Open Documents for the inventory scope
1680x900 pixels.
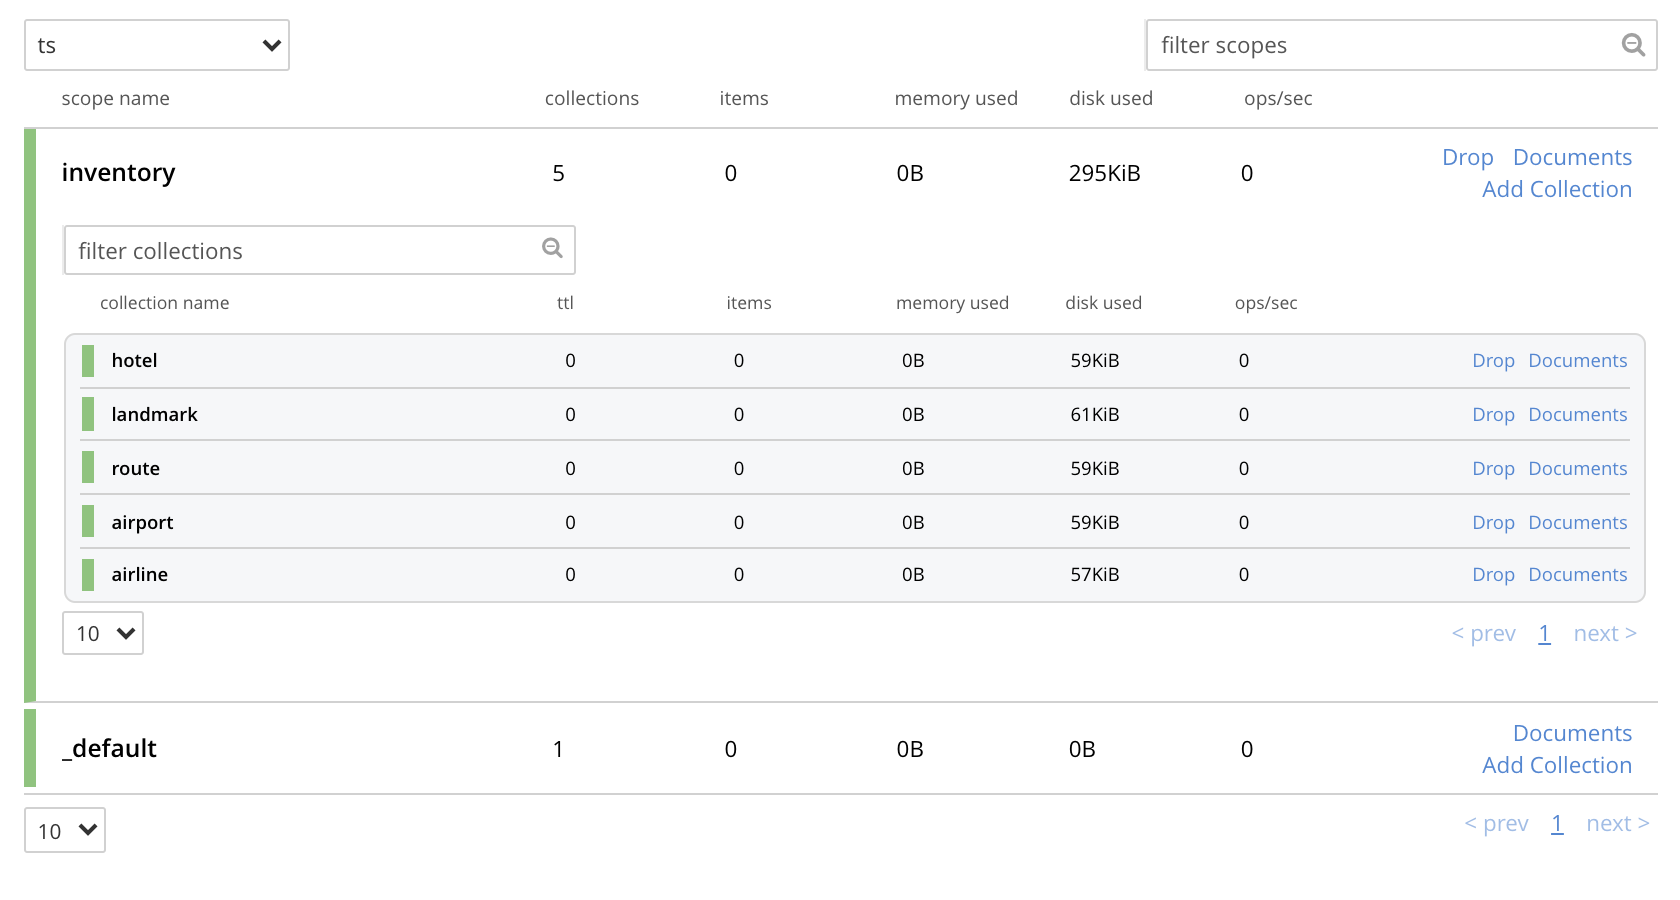pyautogui.click(x=1572, y=157)
